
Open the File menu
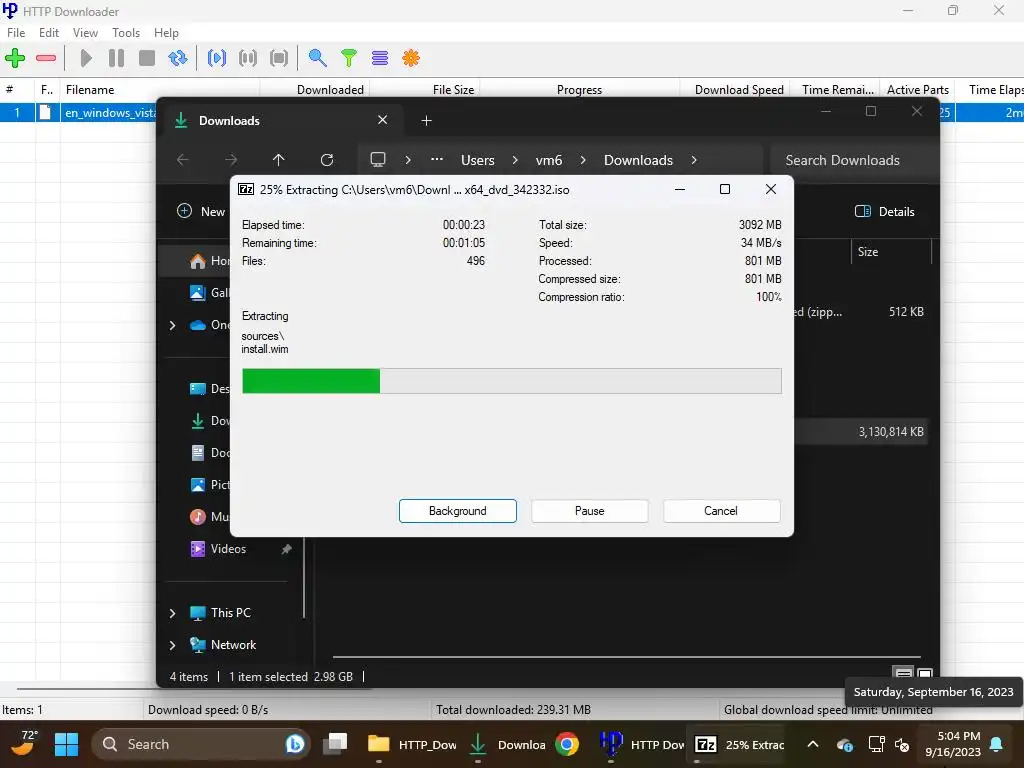(x=16, y=33)
